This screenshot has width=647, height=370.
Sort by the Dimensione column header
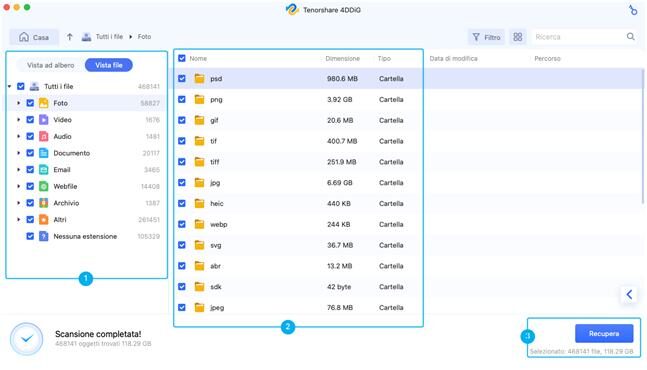342,59
